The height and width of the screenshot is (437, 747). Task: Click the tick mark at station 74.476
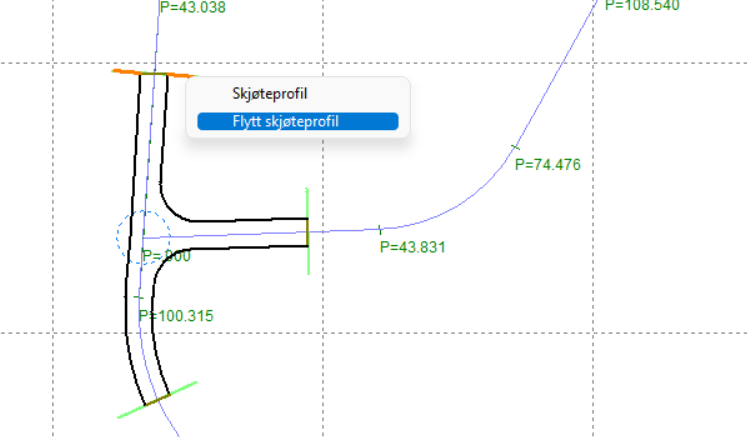coord(515,148)
